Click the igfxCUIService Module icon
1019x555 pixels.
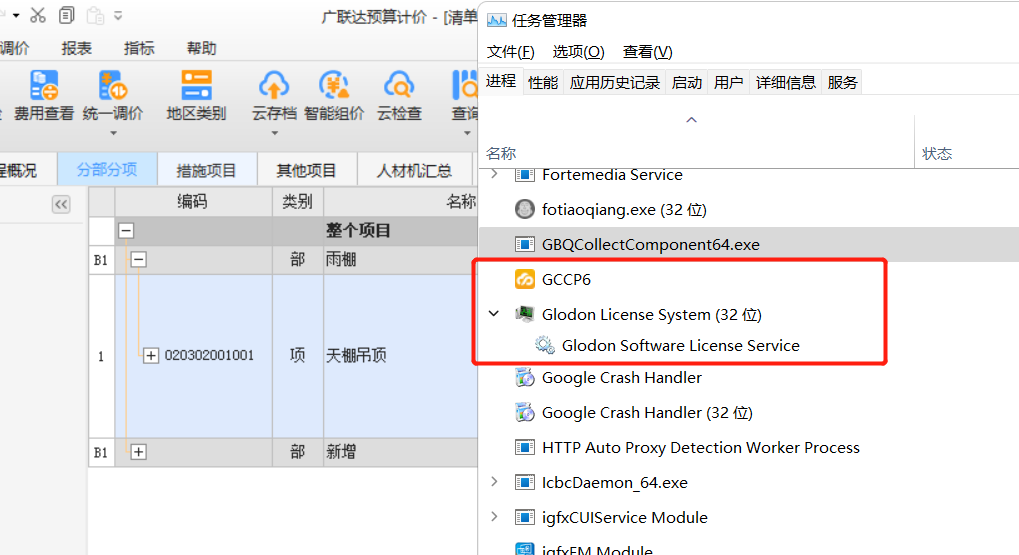(x=524, y=517)
